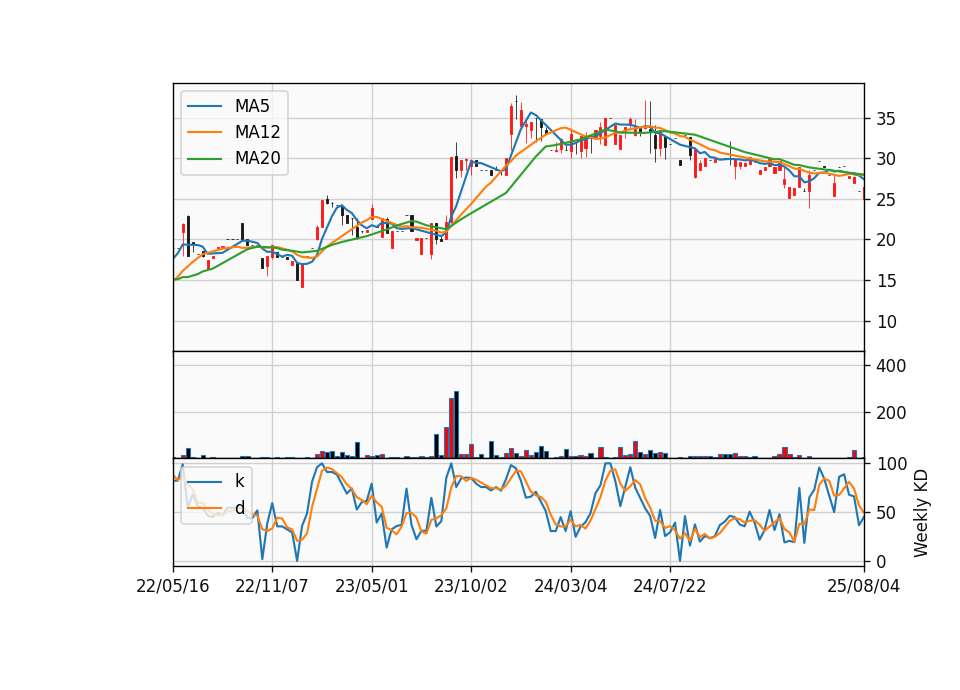Image resolution: width=960 pixels, height=690 pixels.
Task: Click the 25/08/04 date tick label
Action: 864,587
